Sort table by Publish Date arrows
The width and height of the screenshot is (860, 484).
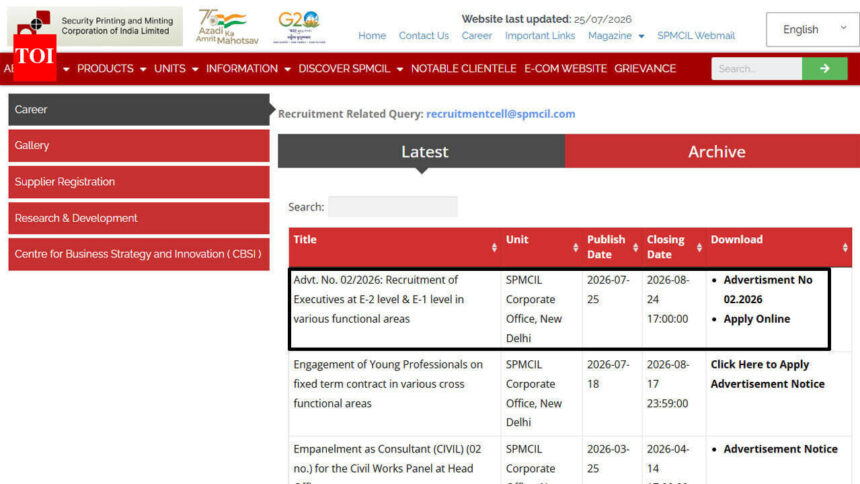pos(635,247)
